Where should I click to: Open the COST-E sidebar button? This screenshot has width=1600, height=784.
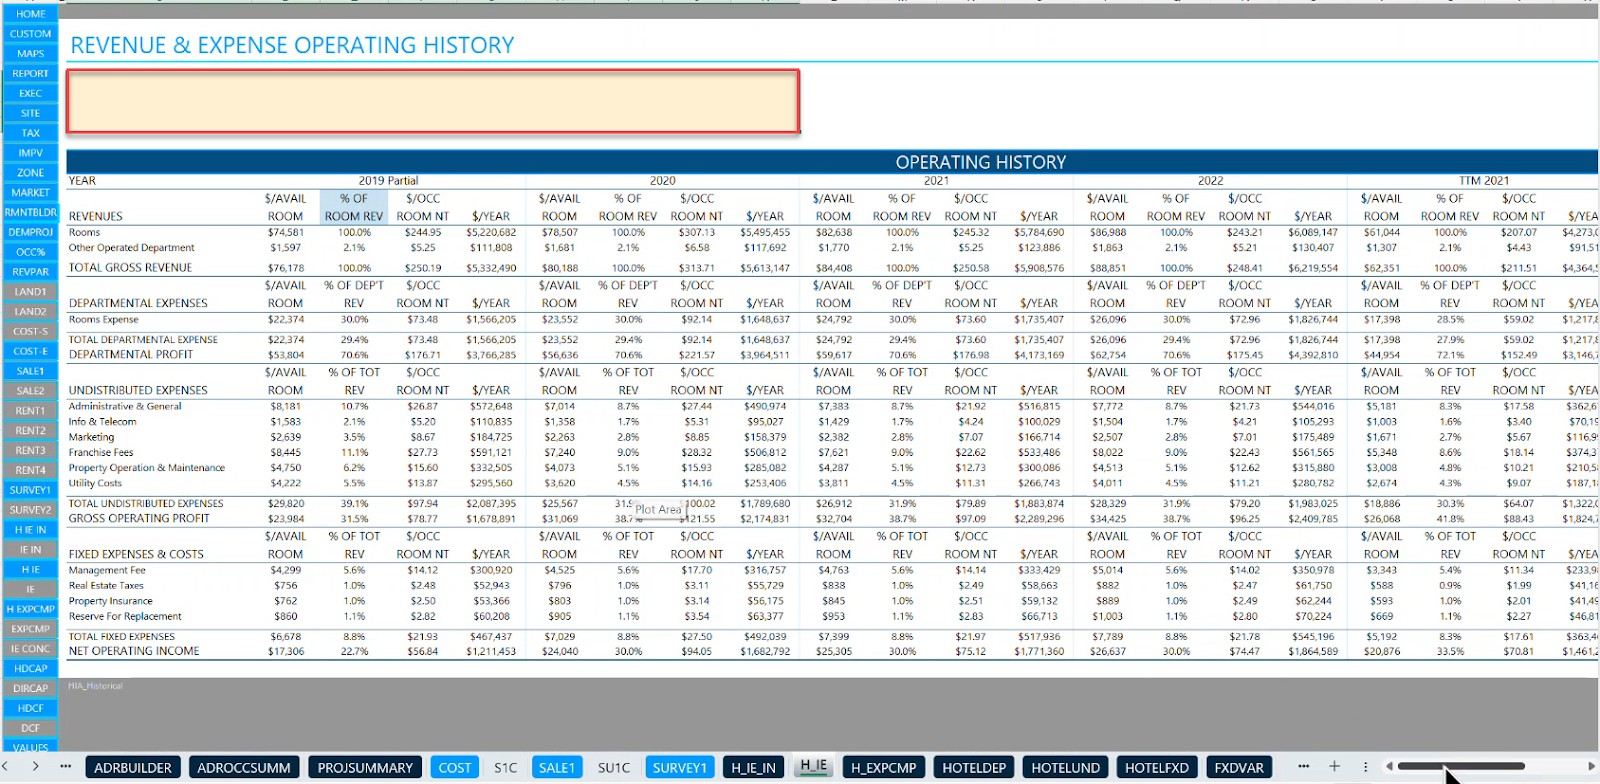30,351
